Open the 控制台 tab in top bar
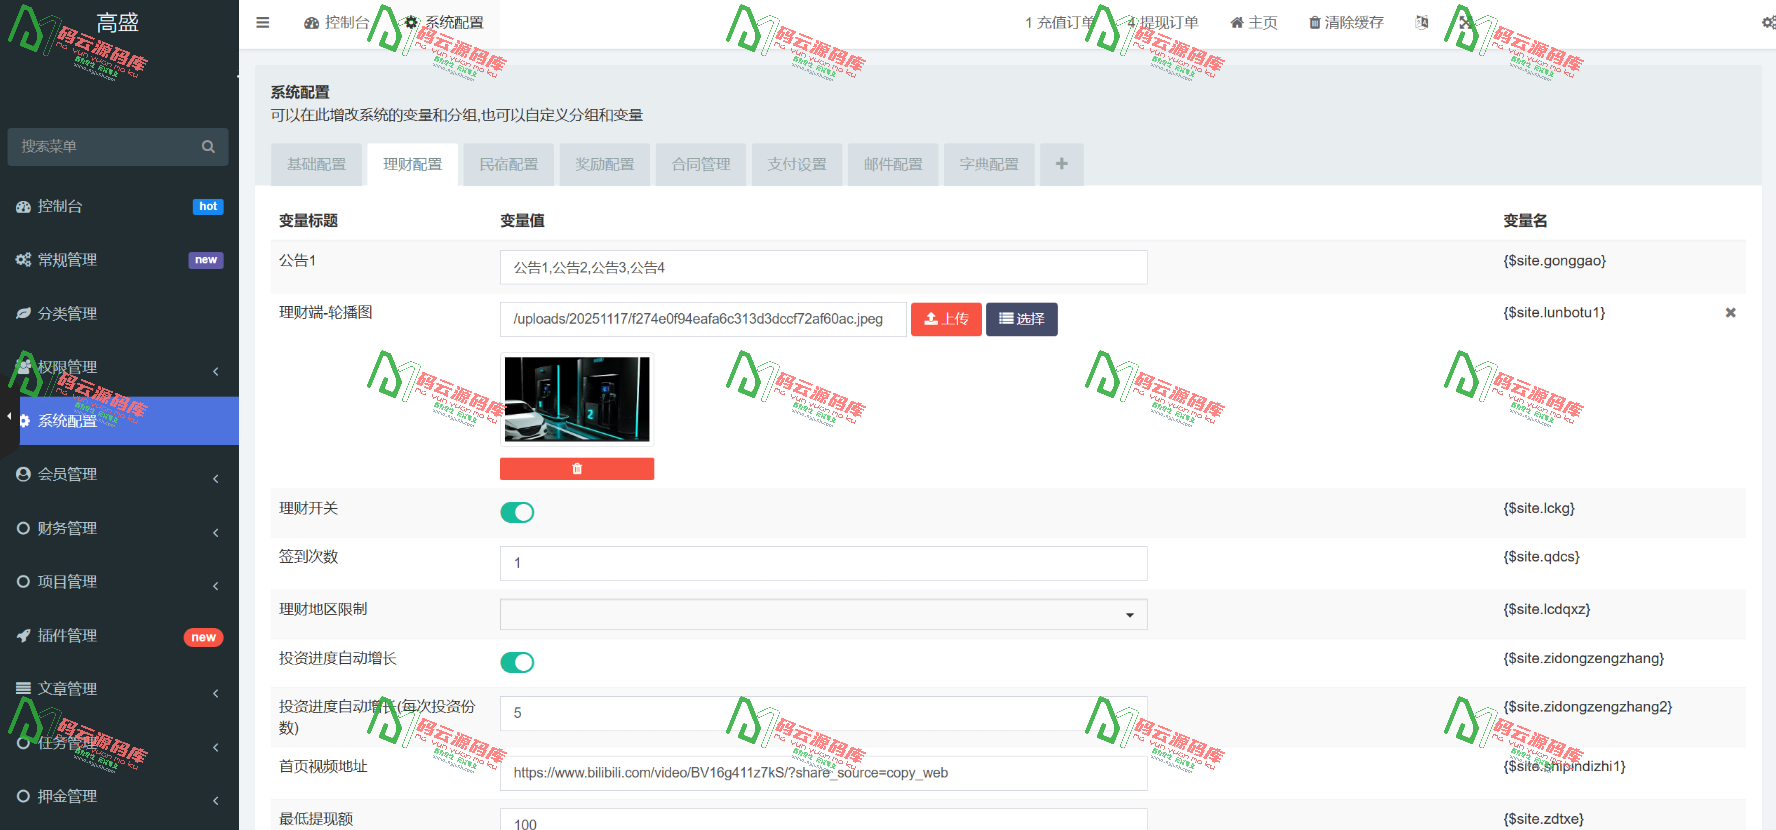Viewport: 1776px width, 830px height. 336,22
